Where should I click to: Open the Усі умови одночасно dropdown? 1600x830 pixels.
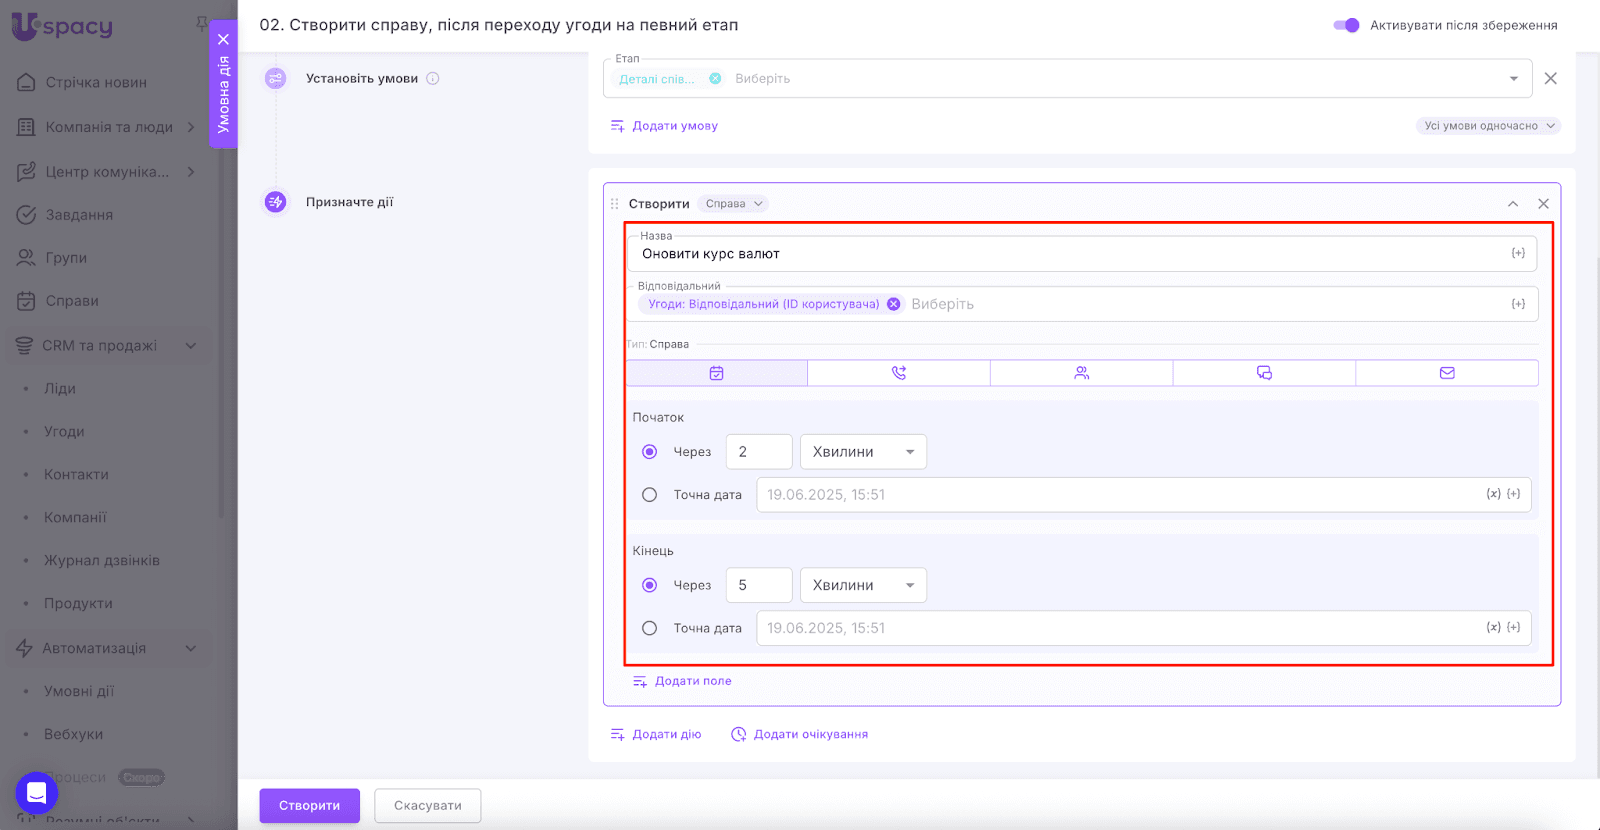(1488, 126)
